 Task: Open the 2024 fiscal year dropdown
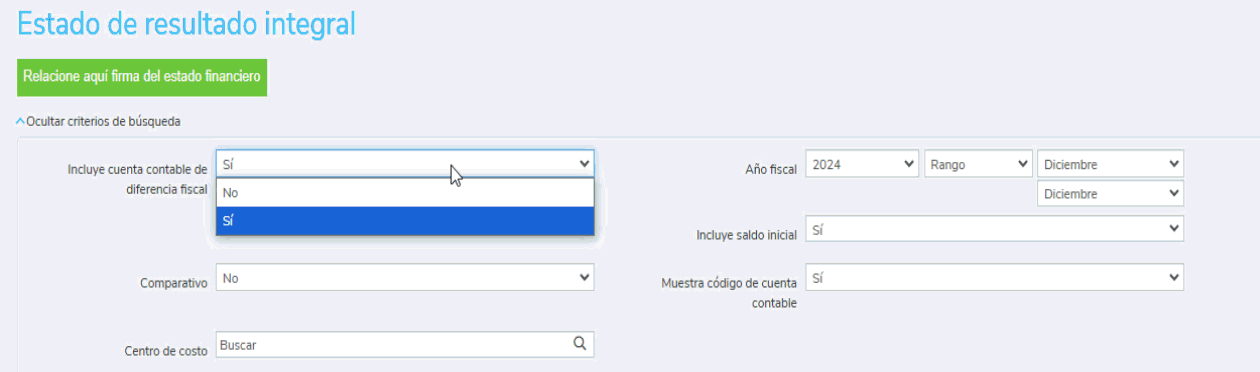click(861, 165)
